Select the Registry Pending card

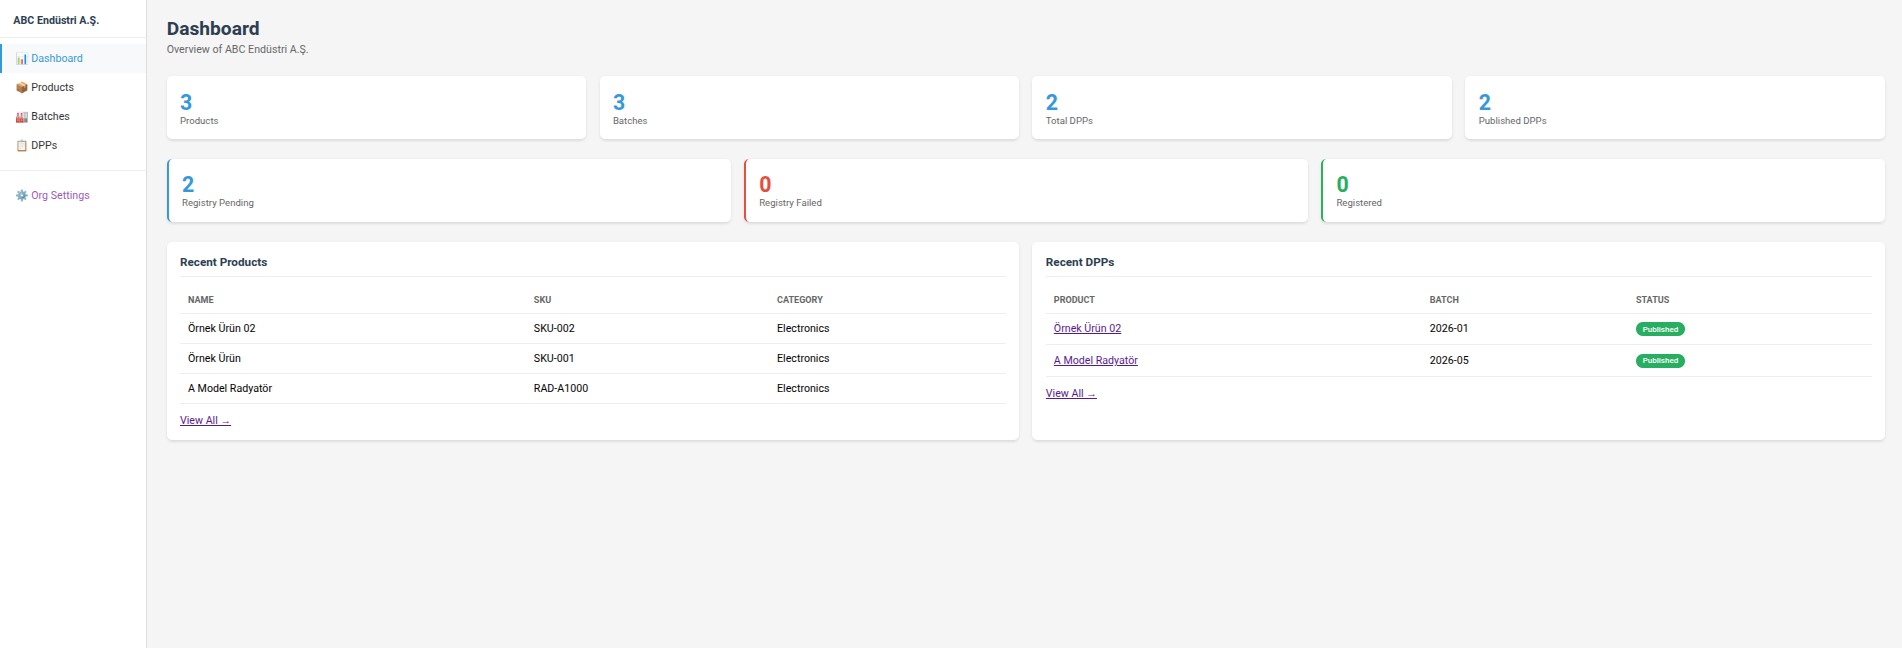point(449,190)
